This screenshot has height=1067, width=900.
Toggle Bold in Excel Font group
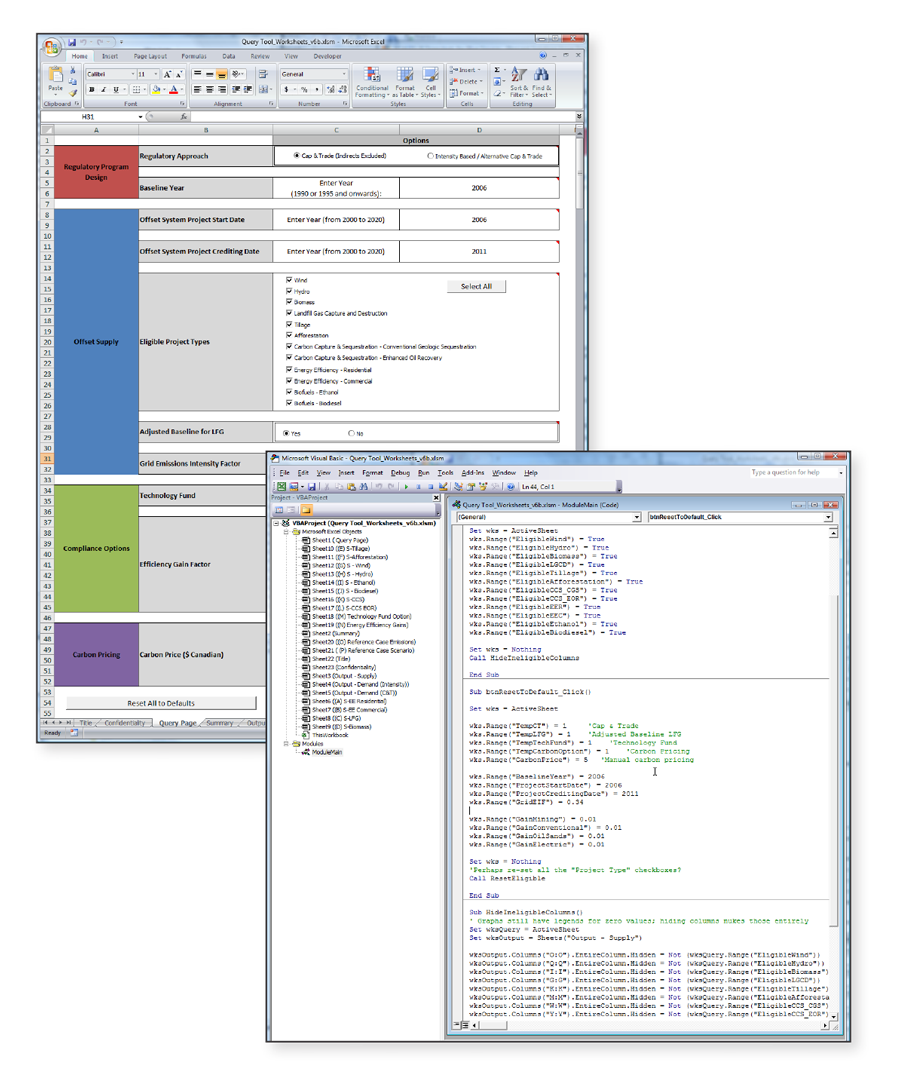coord(92,90)
